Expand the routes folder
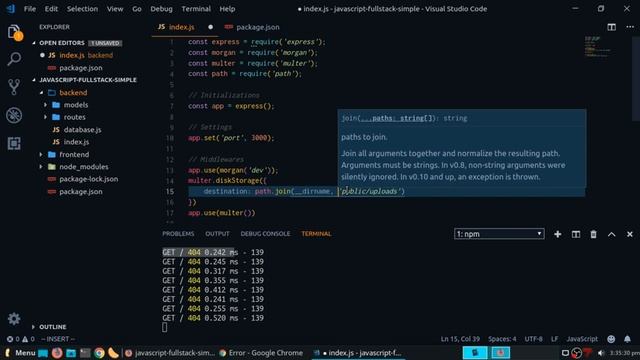Screen dimensions: 640x360 [74, 117]
